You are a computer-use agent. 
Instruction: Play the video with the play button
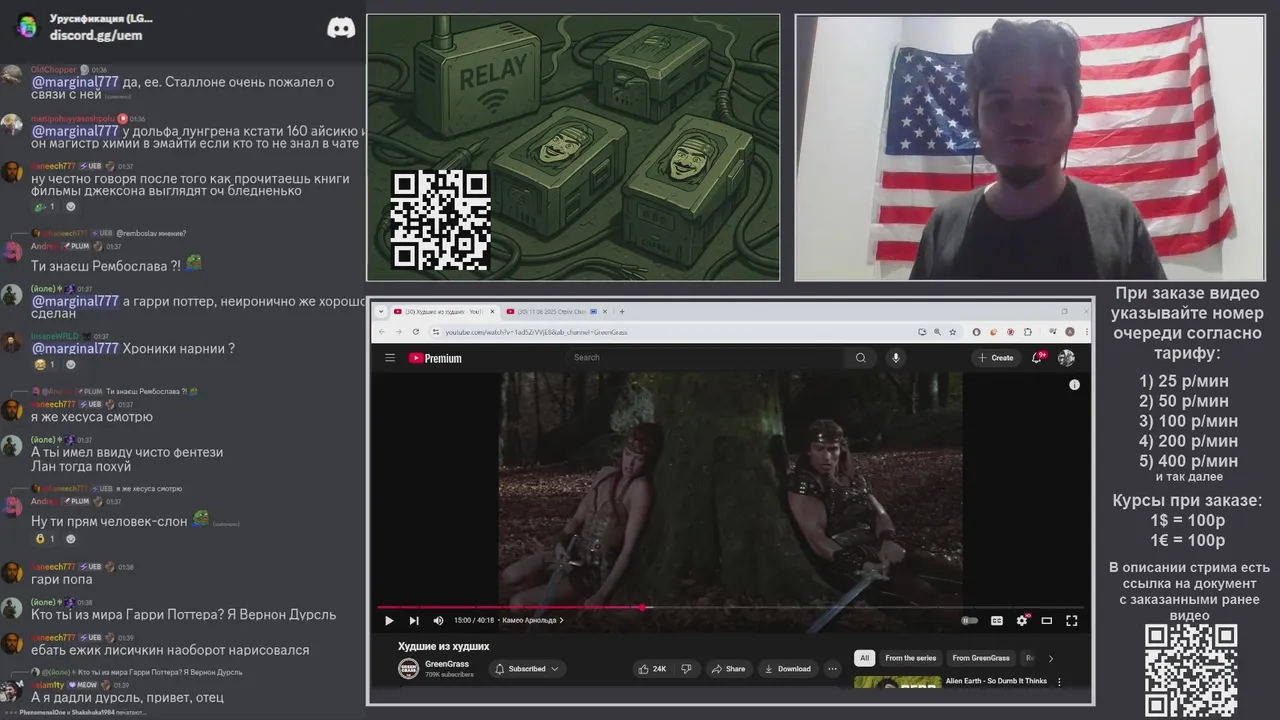[389, 620]
